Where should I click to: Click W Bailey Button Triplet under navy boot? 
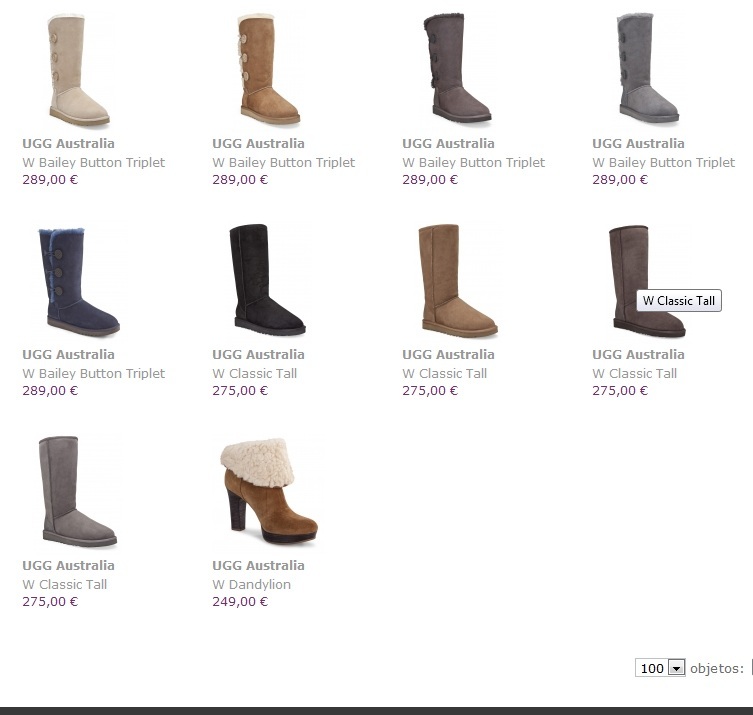tap(93, 373)
